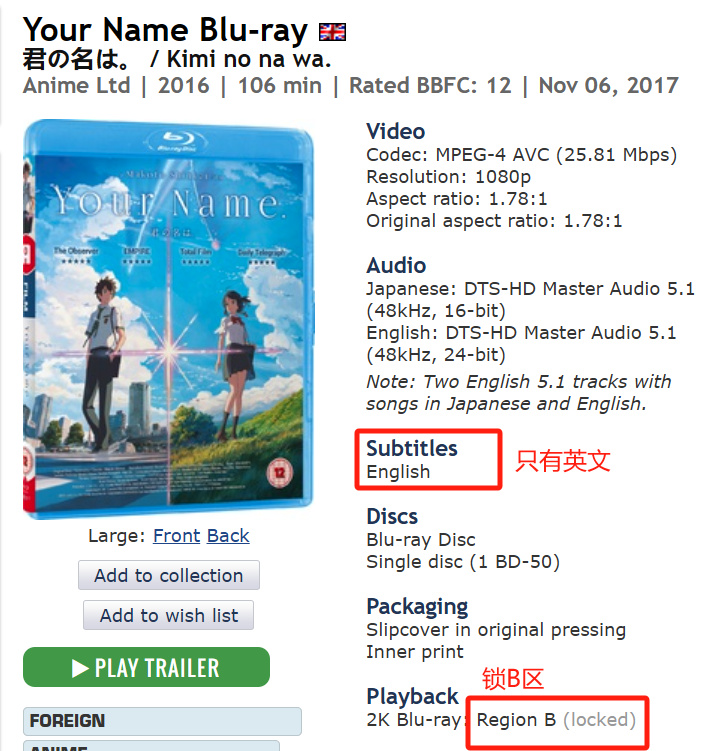
Task: Play the trailer with the green button
Action: click(146, 667)
